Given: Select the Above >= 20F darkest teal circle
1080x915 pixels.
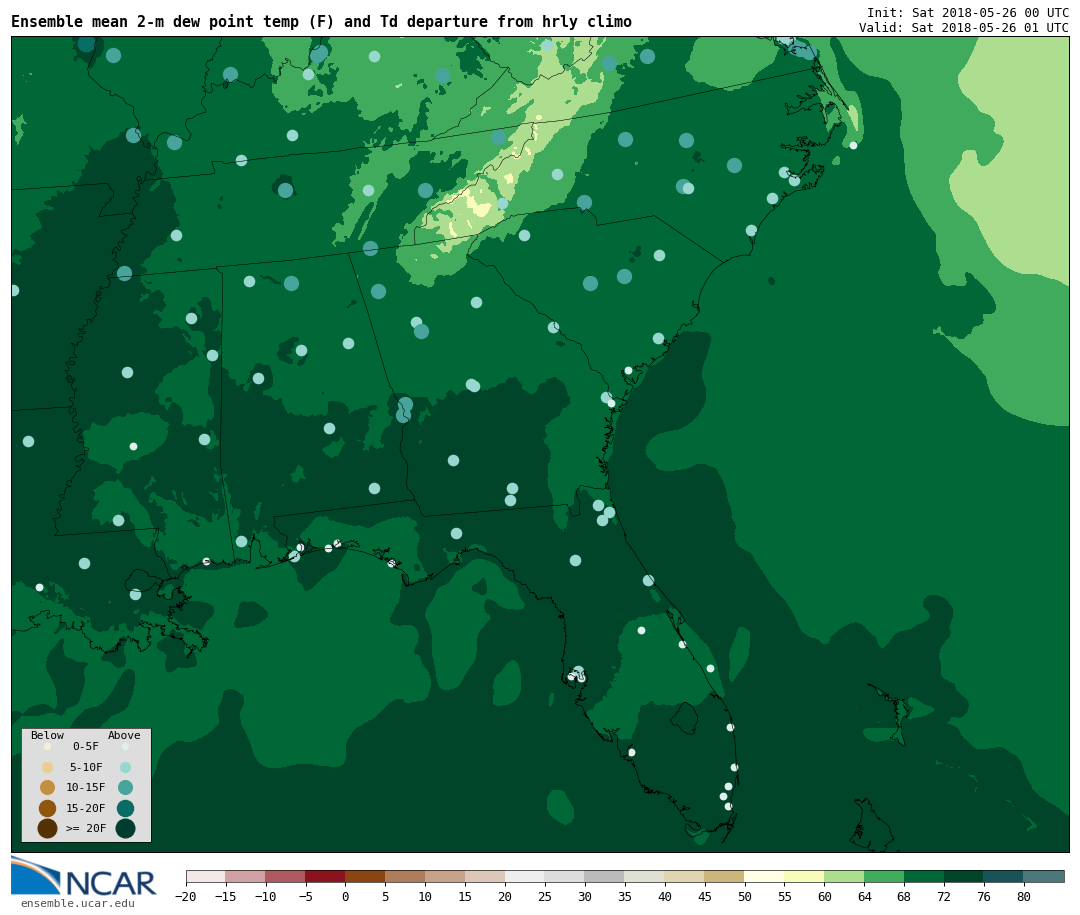Looking at the screenshot, I should tap(125, 828).
